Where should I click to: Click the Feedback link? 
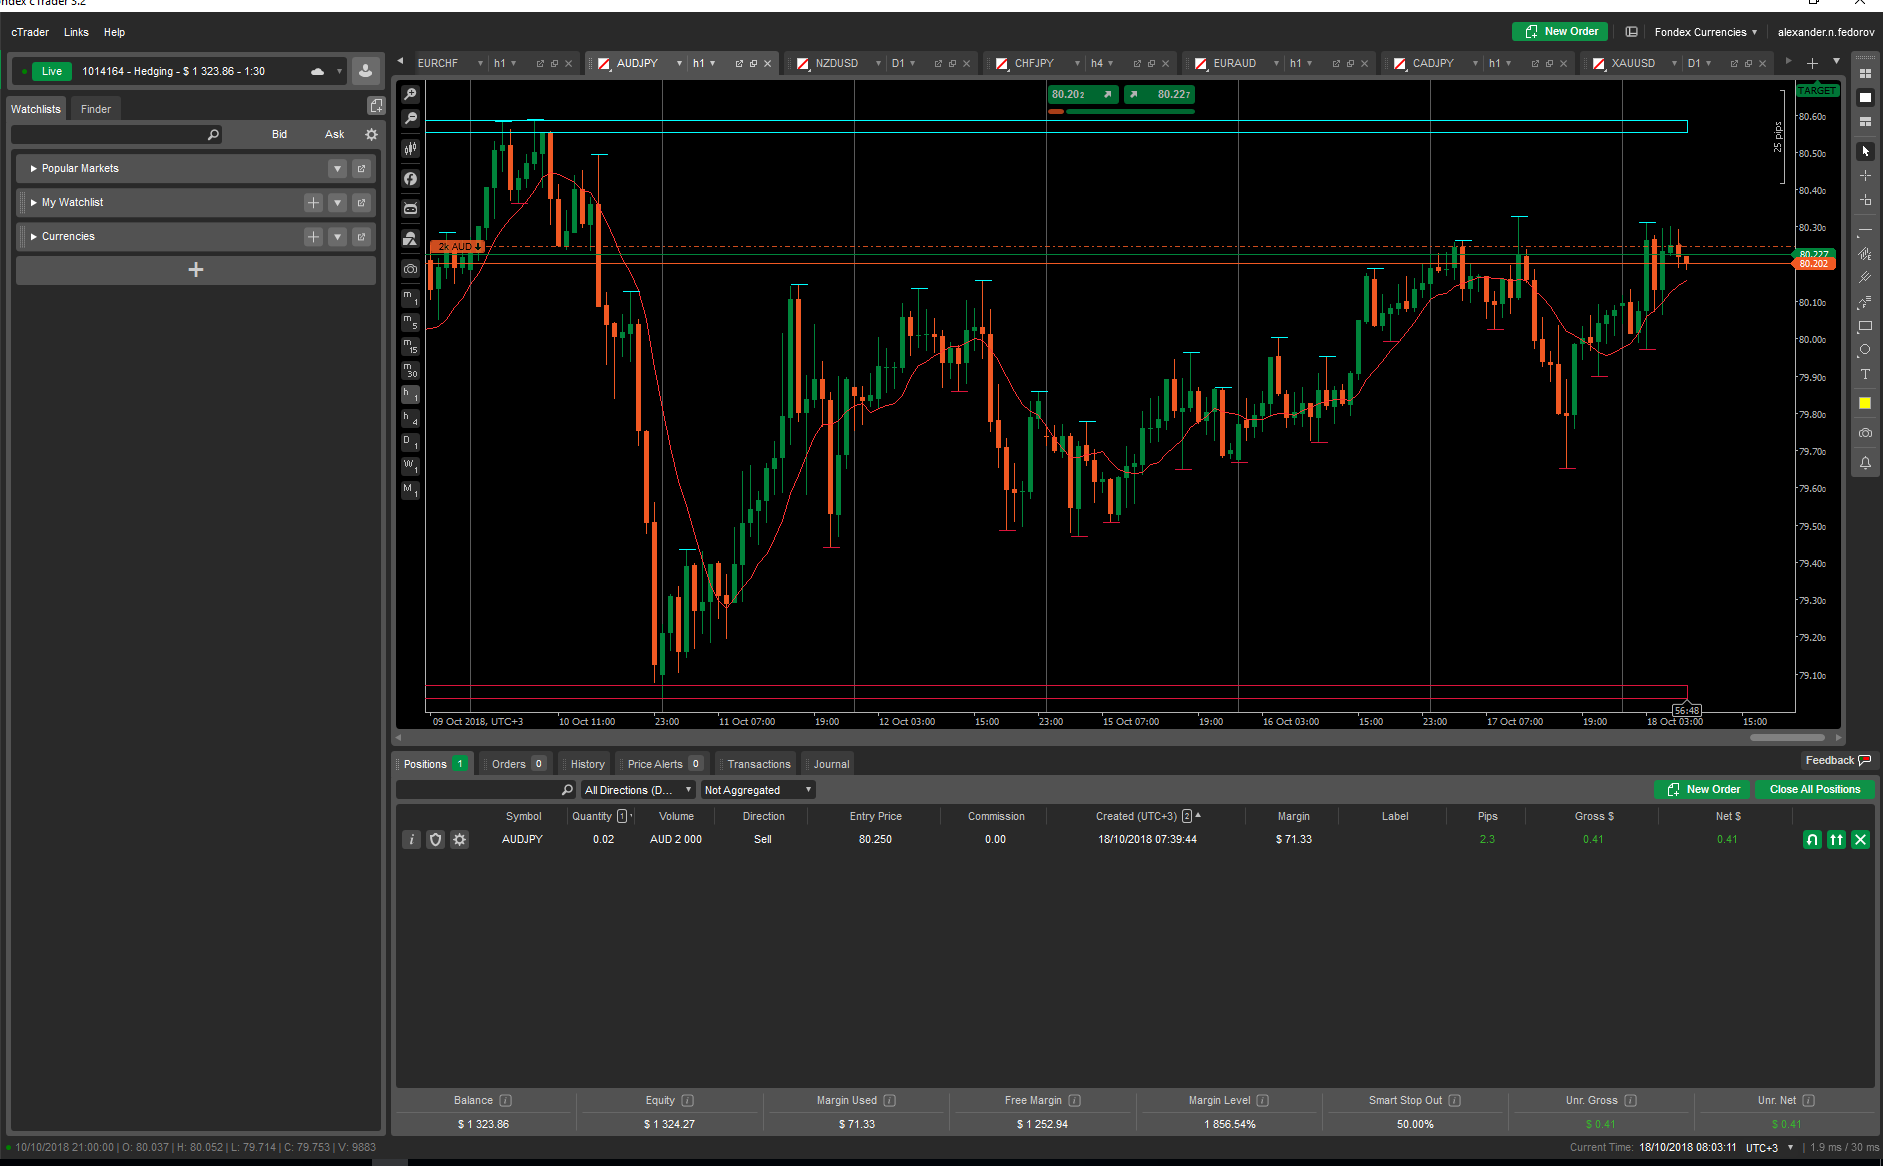point(1838,761)
